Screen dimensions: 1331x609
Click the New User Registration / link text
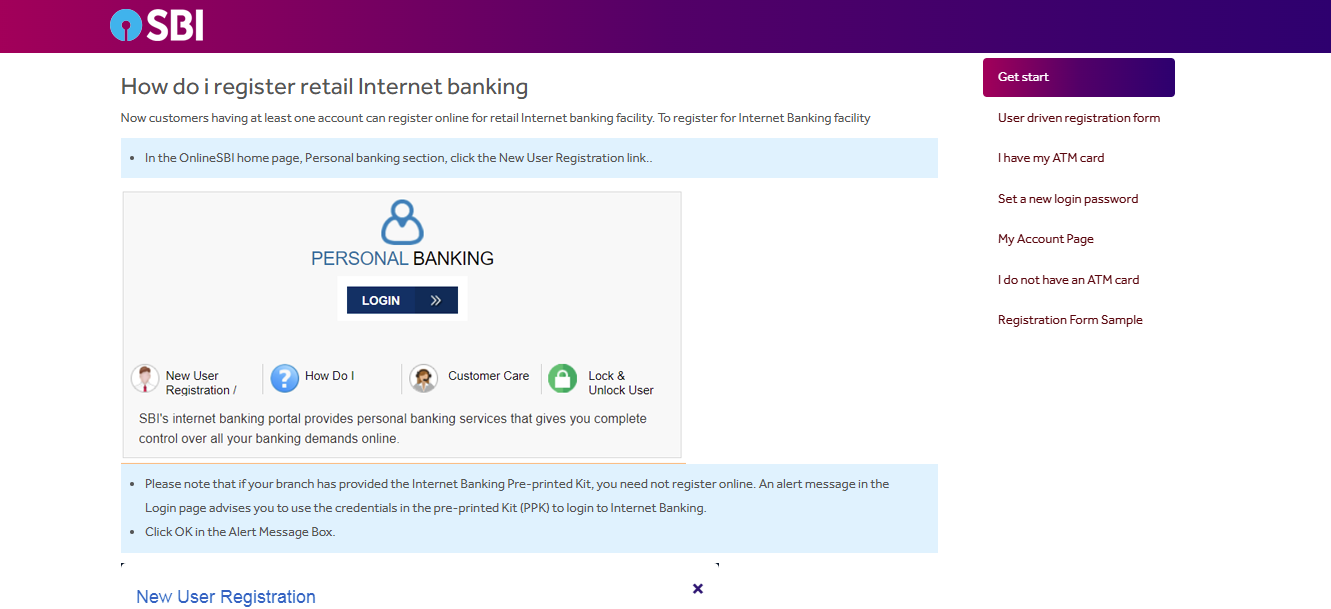[x=201, y=383]
